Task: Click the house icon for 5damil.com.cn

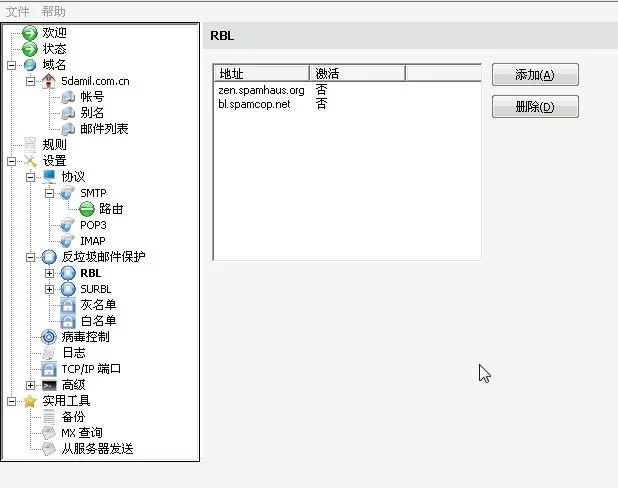Action: (48, 81)
